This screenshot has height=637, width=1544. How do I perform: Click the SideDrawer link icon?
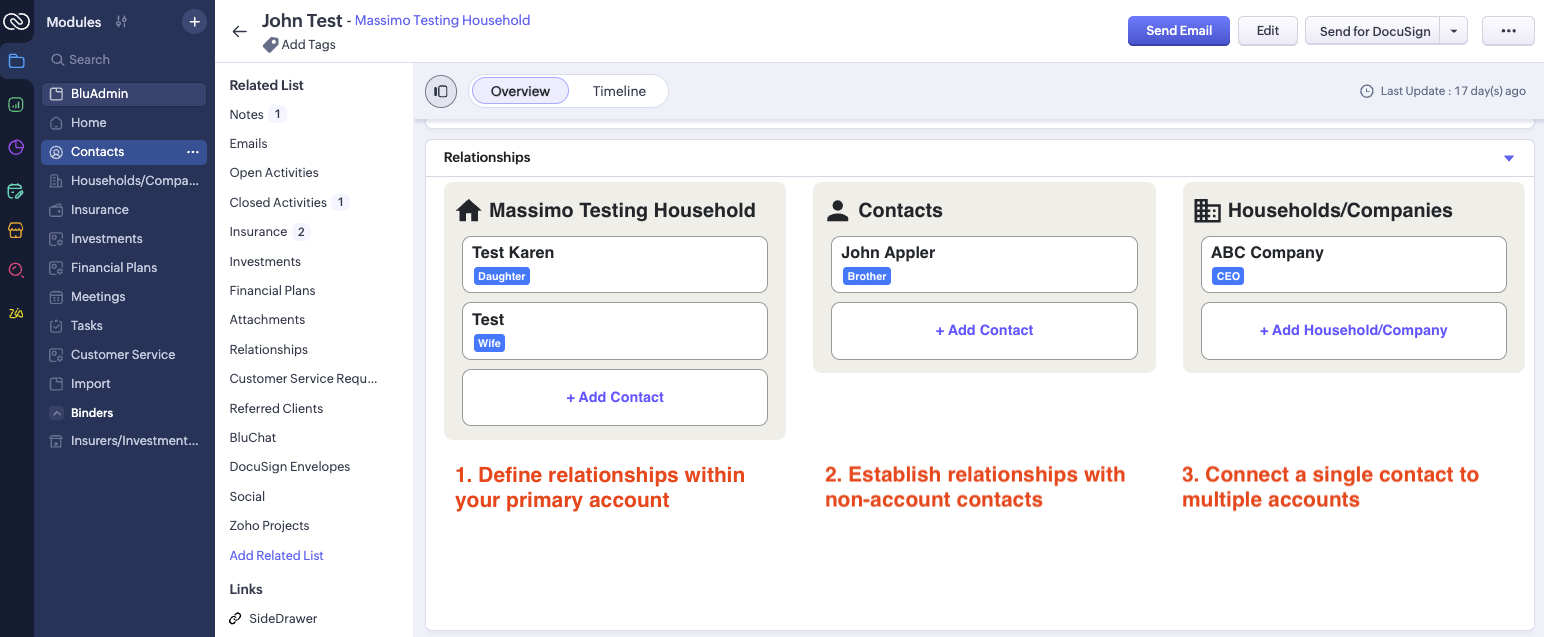[x=236, y=619]
